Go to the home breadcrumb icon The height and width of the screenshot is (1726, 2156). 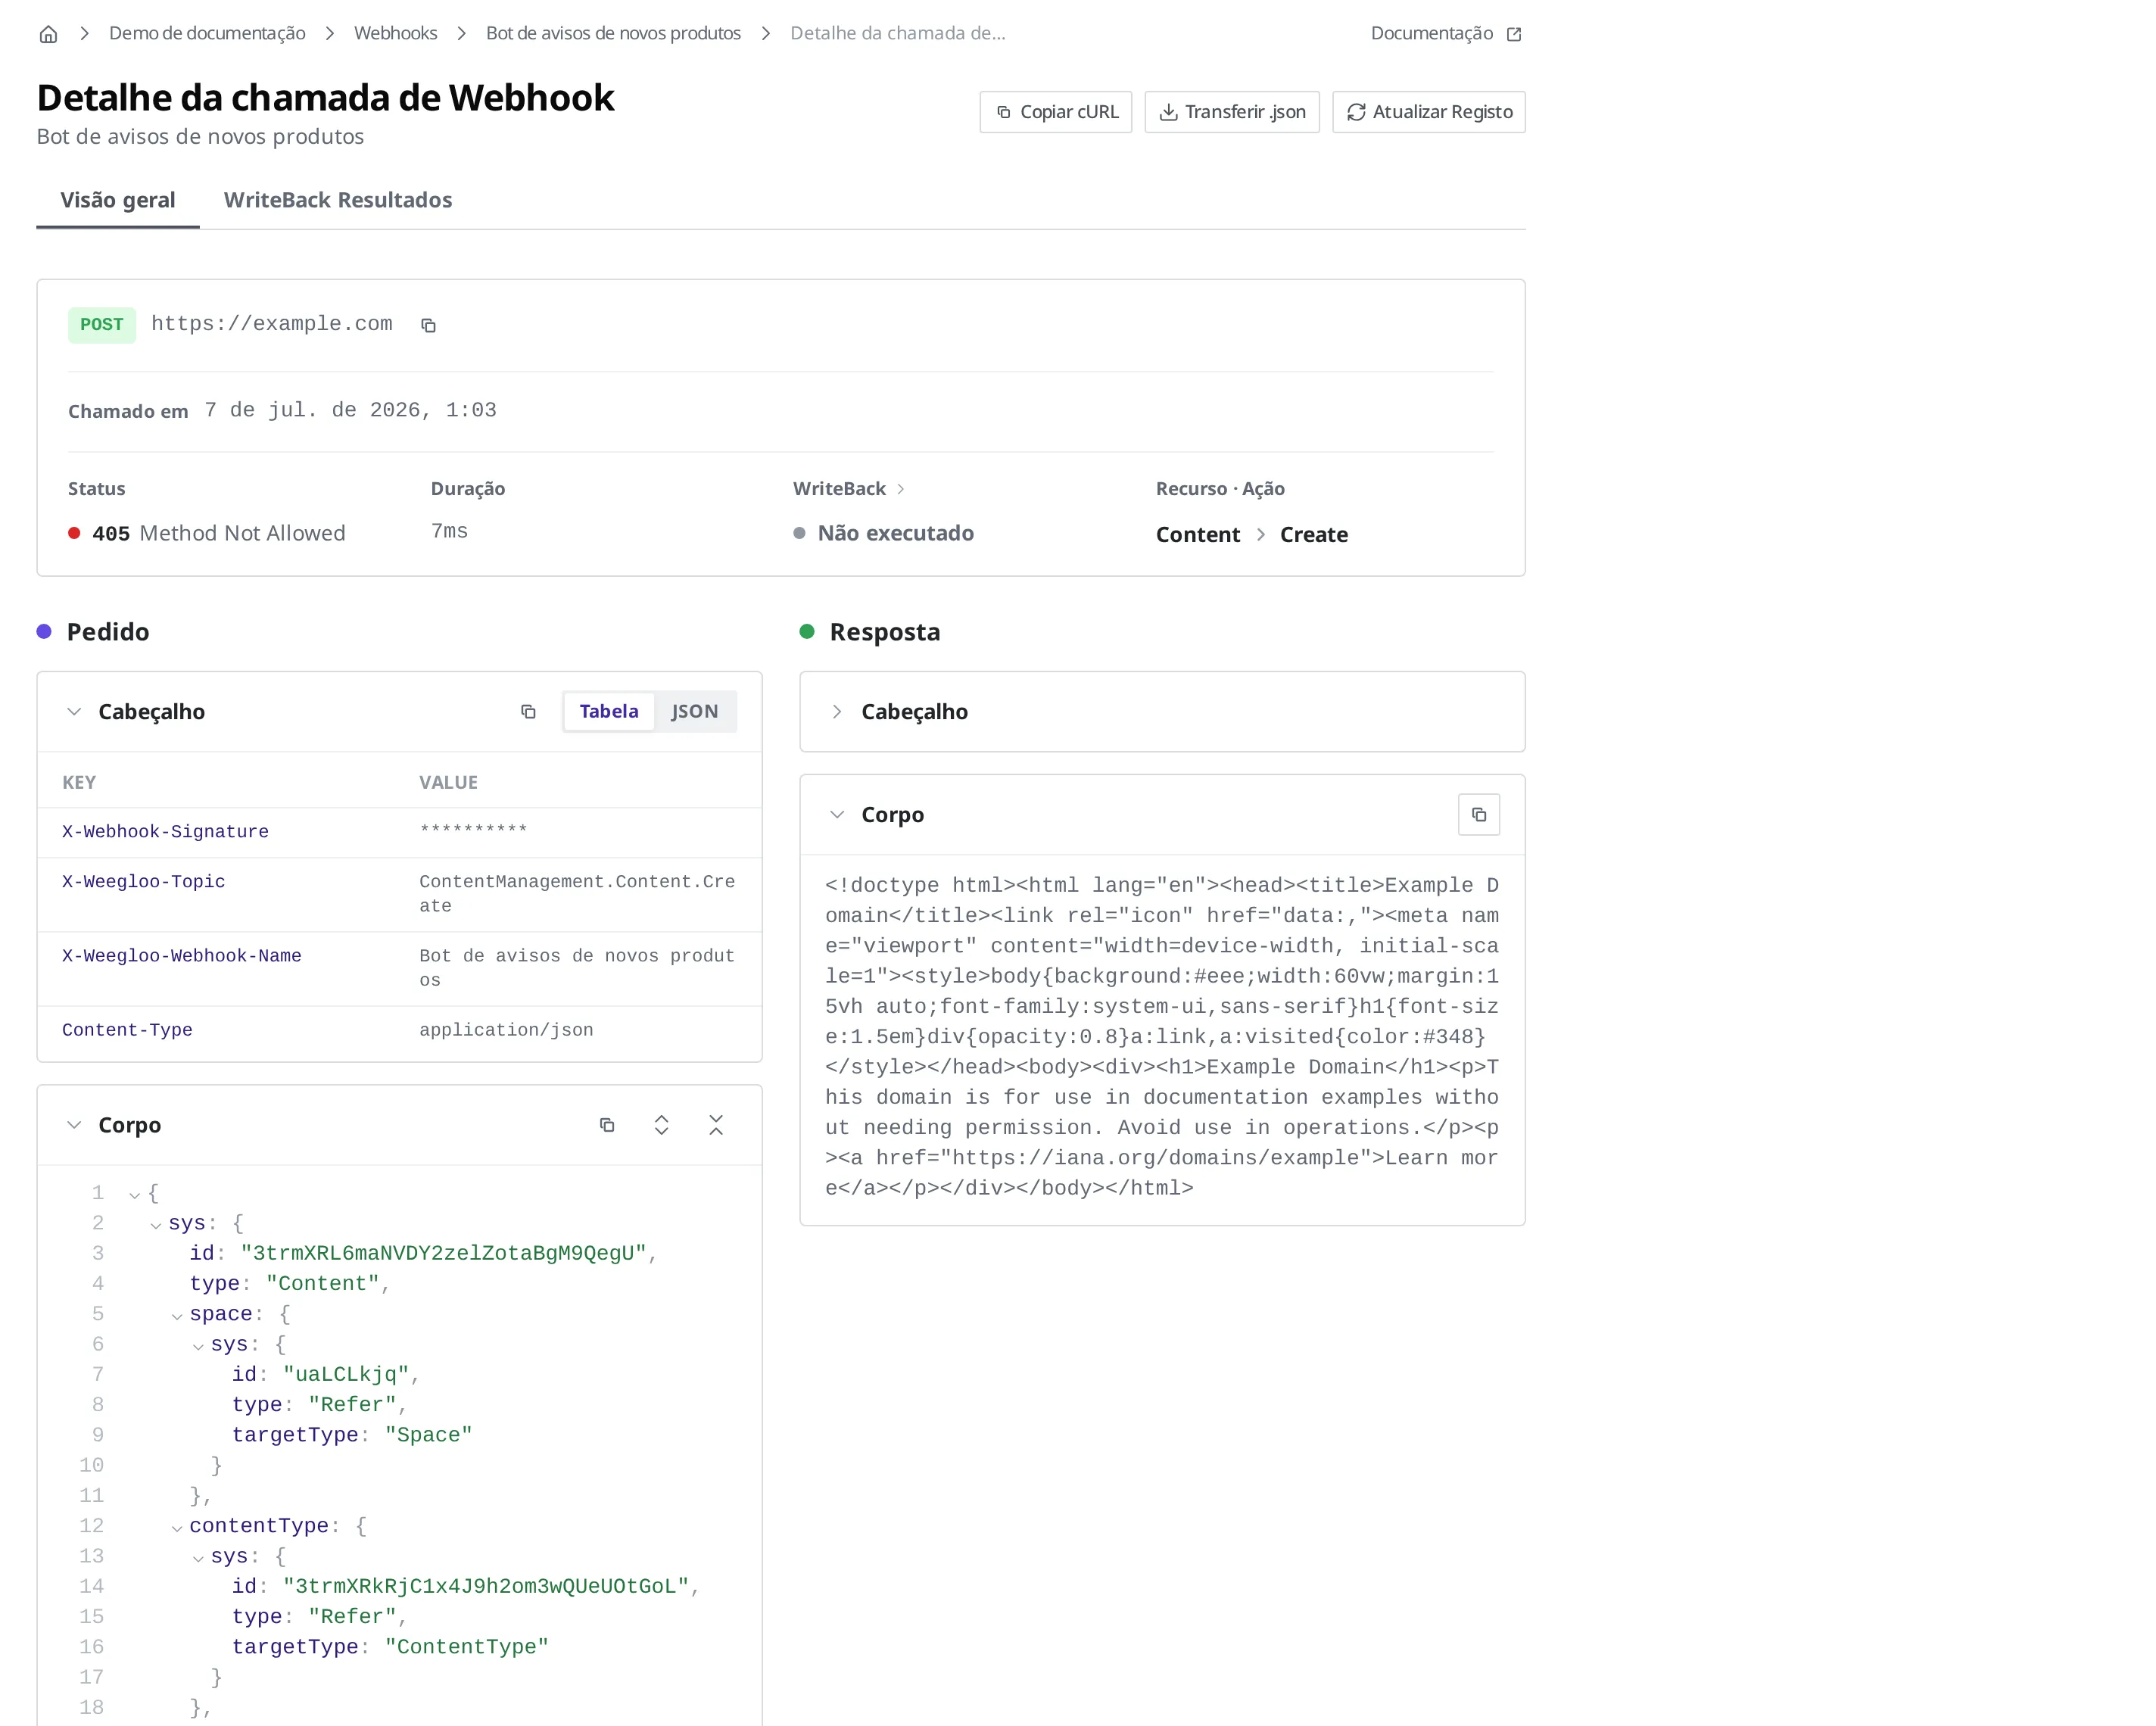click(48, 34)
